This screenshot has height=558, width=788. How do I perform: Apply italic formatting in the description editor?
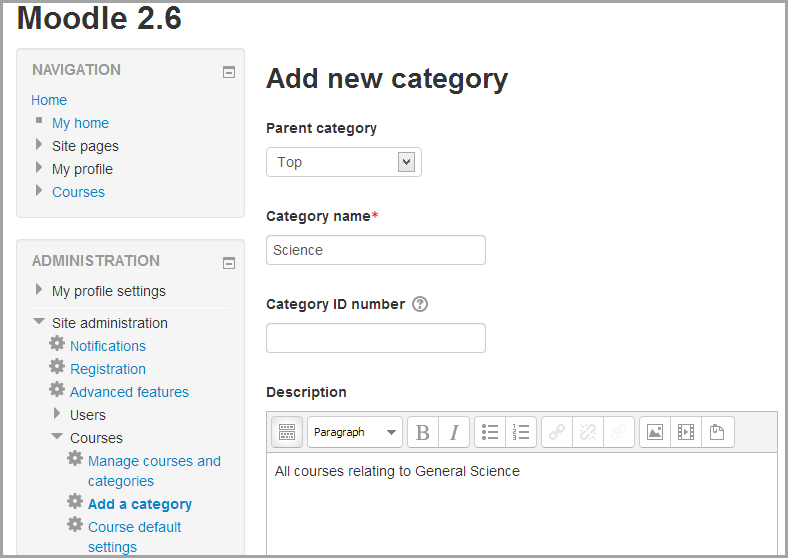(453, 432)
